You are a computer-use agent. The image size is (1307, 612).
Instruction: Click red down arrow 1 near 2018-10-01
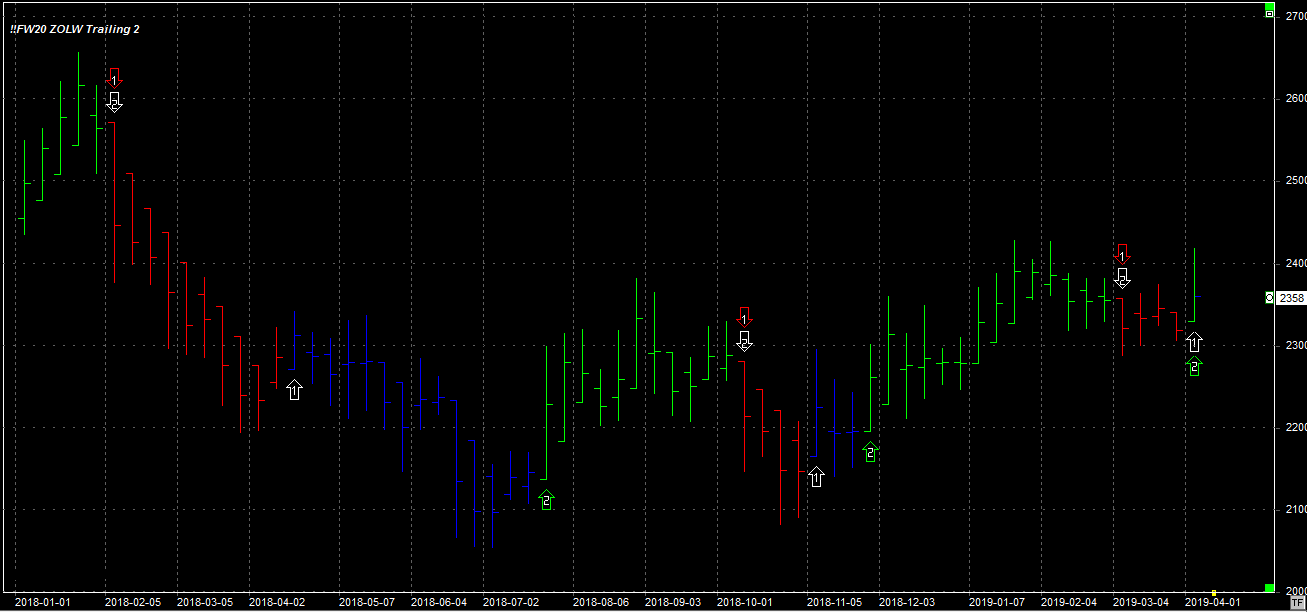tap(744, 316)
